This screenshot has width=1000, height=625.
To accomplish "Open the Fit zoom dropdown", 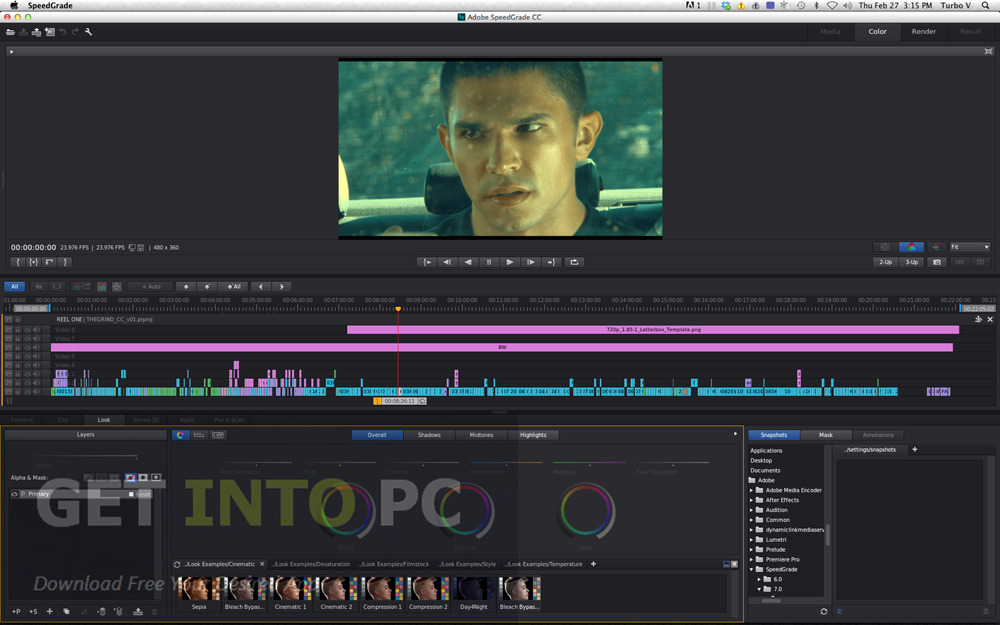I will (x=967, y=247).
